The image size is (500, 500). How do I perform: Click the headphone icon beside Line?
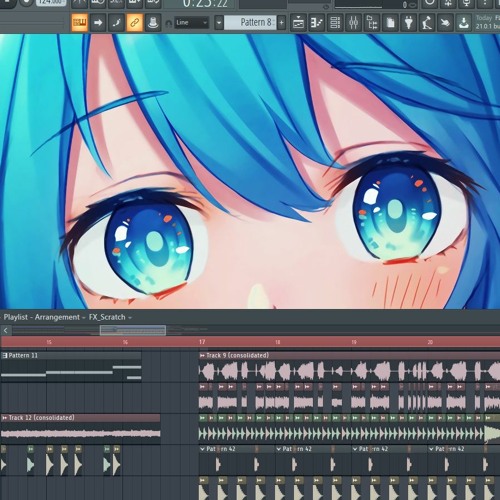[169, 23]
